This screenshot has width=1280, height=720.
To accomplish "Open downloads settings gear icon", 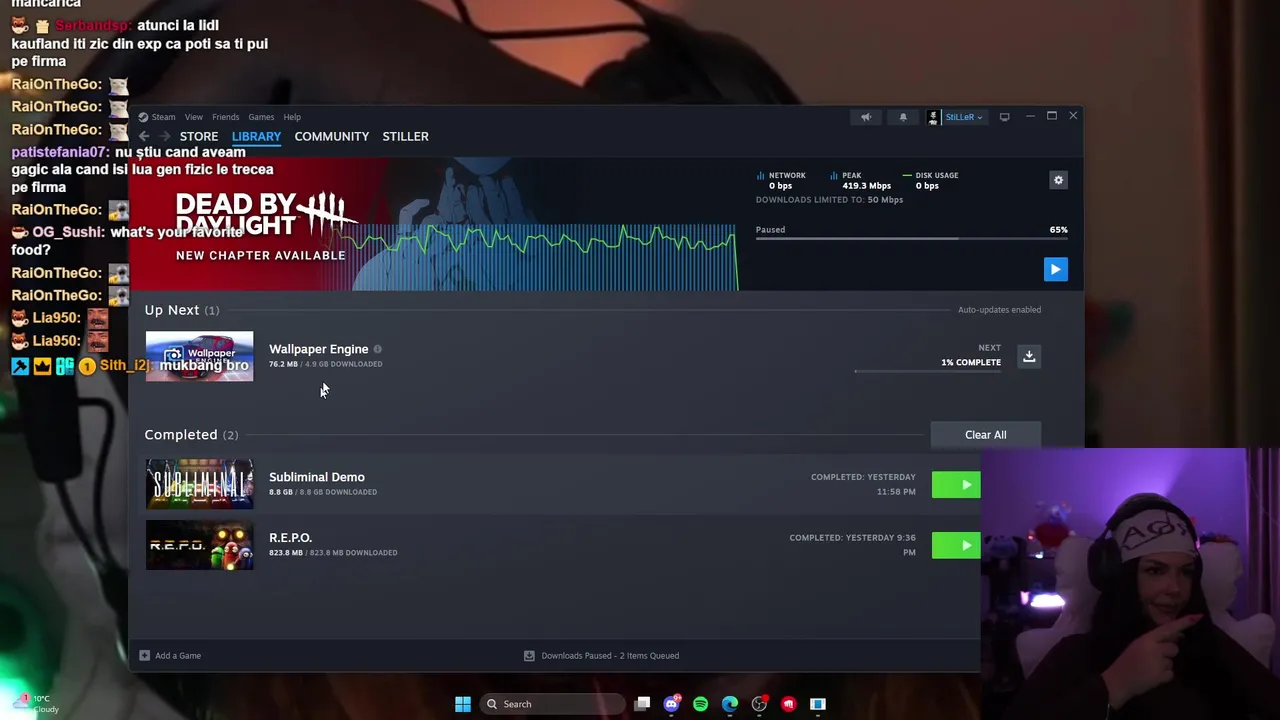I will click(1058, 180).
